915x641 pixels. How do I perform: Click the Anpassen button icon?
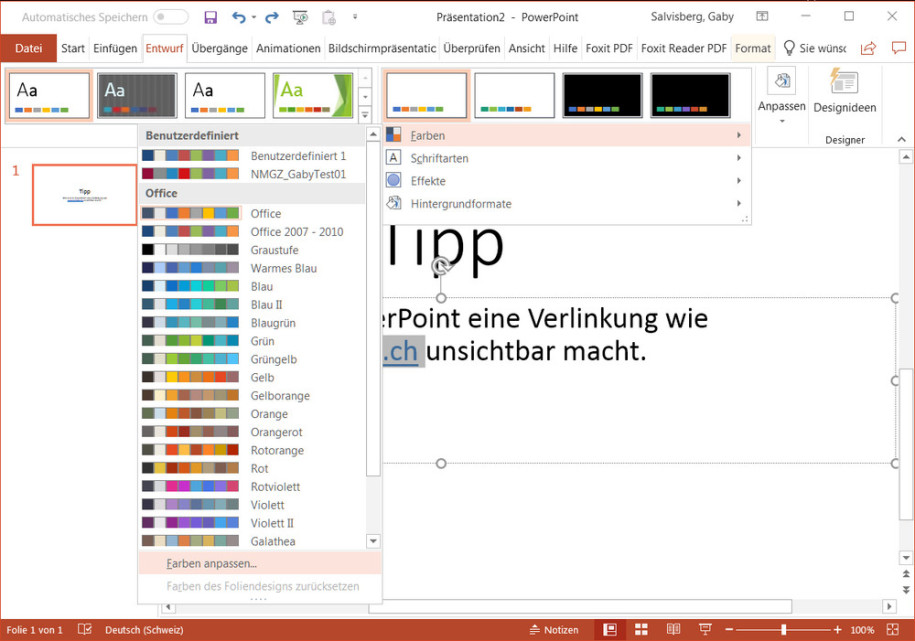tap(782, 81)
